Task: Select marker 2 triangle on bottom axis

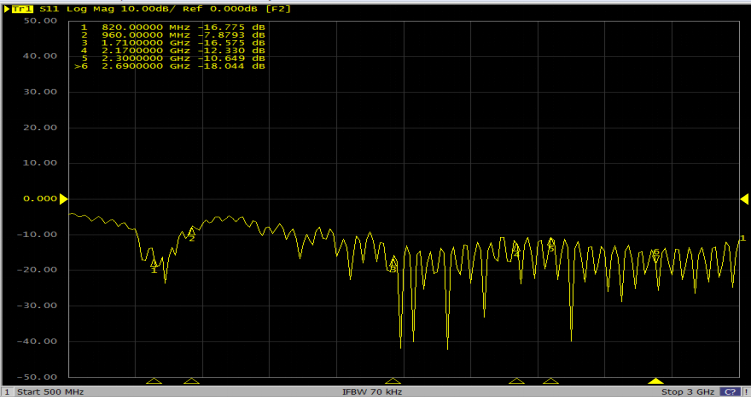Action: [191, 381]
